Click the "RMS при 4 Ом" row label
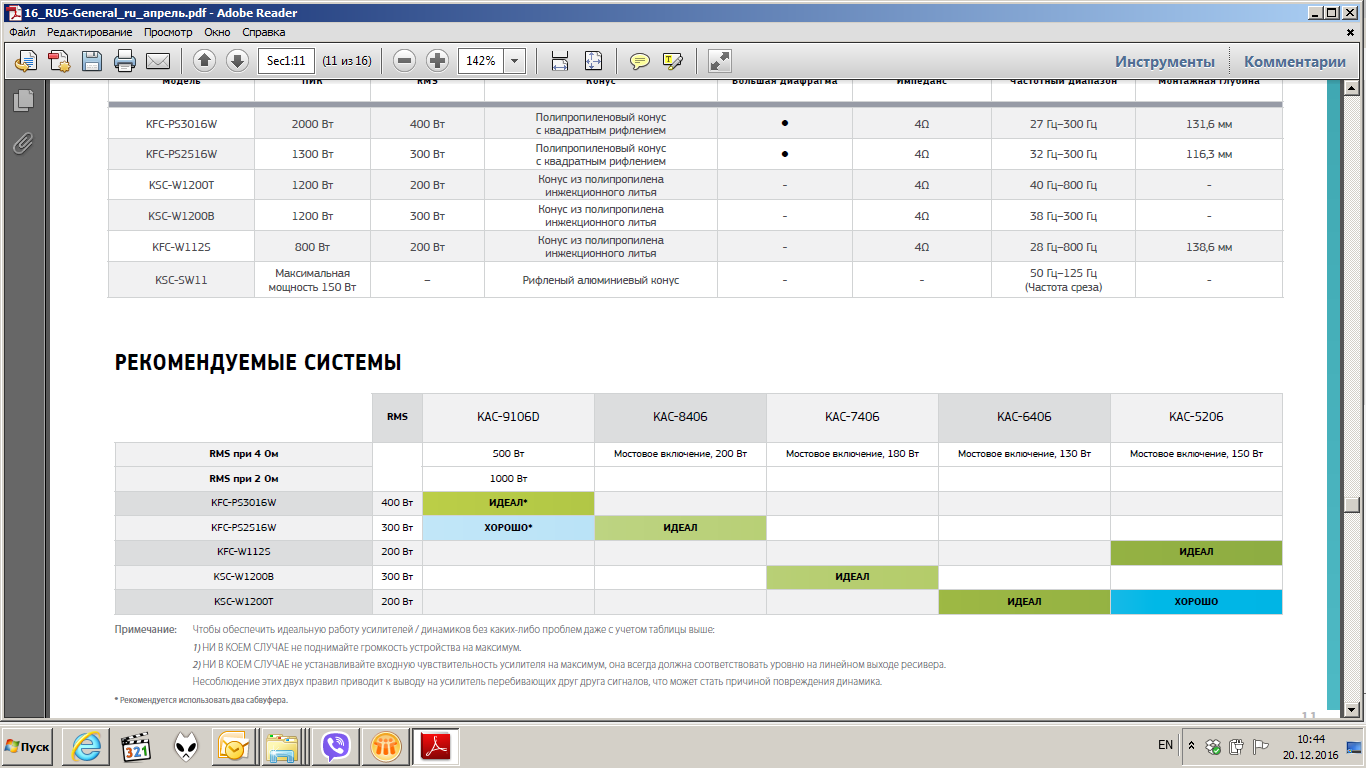The image size is (1366, 768). tap(243, 454)
